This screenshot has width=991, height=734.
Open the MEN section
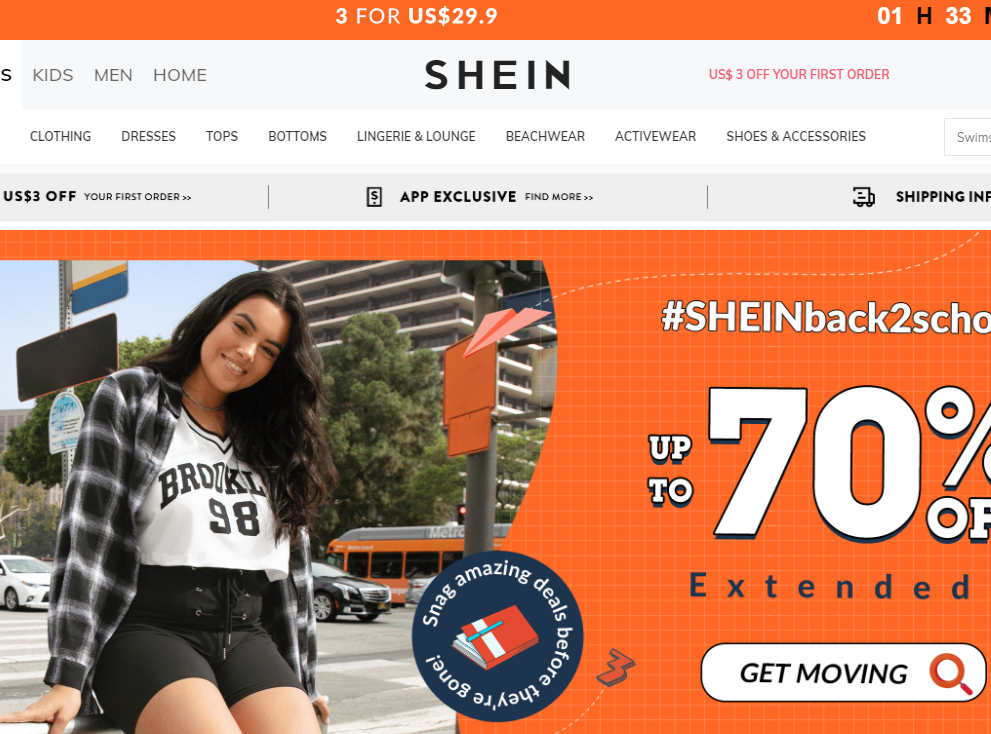coord(113,75)
